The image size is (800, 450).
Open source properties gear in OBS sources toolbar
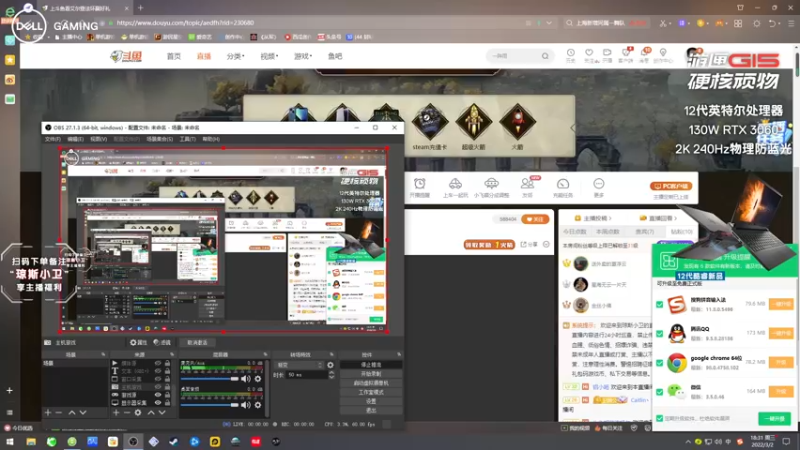point(138,412)
